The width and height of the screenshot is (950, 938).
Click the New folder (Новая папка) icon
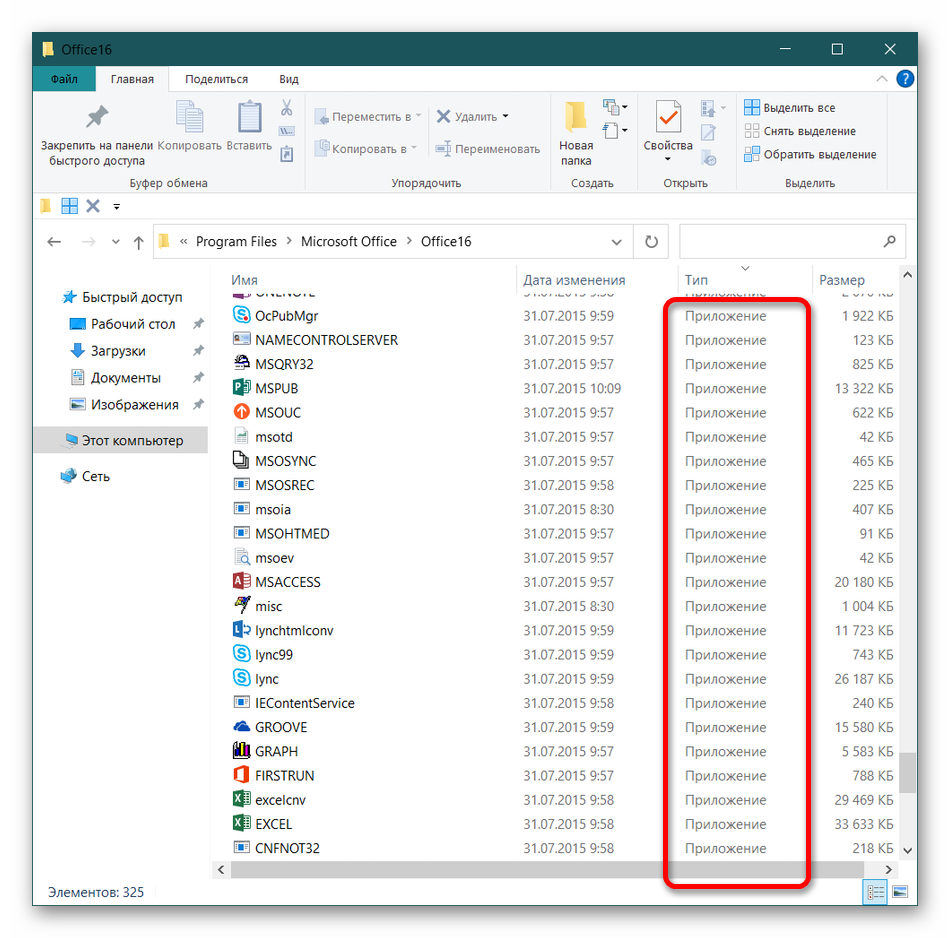[x=576, y=118]
